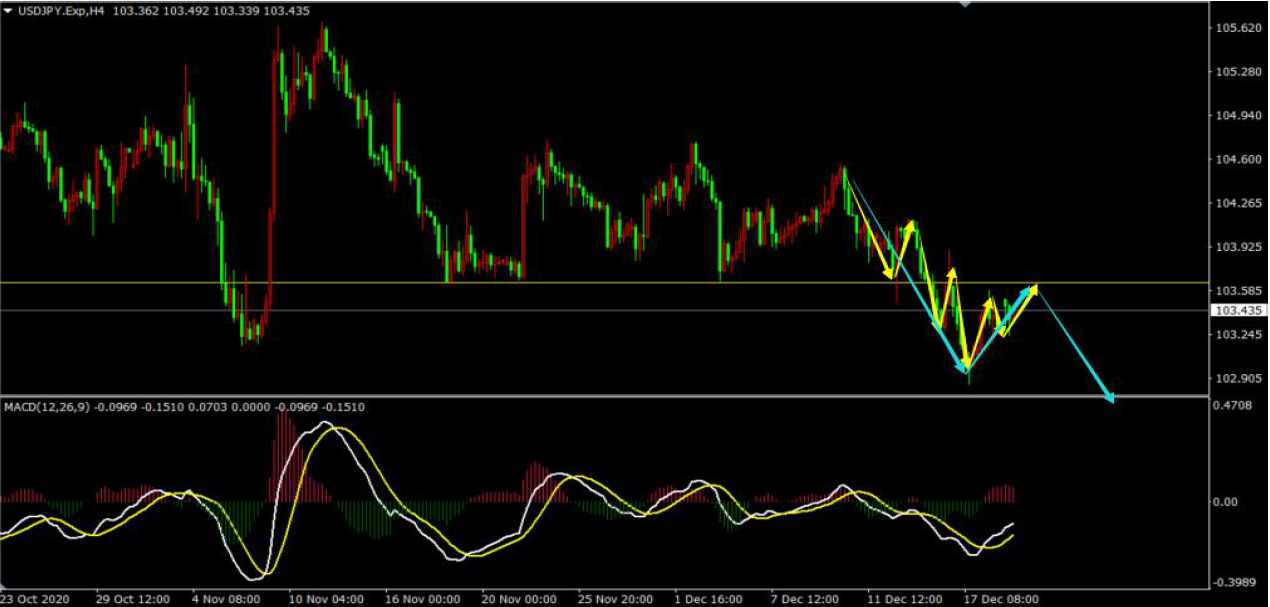The image size is (1270, 607).
Task: Click the 0.00 MACD scale value
Action: tap(1227, 502)
